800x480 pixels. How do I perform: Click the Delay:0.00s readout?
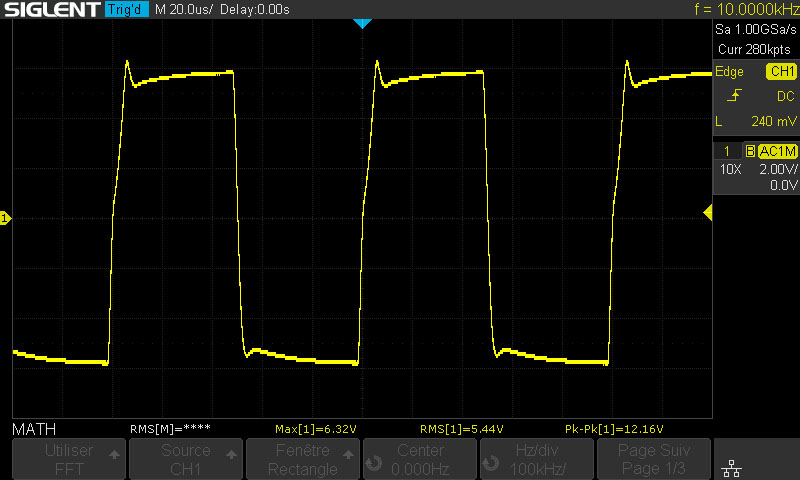[255, 9]
